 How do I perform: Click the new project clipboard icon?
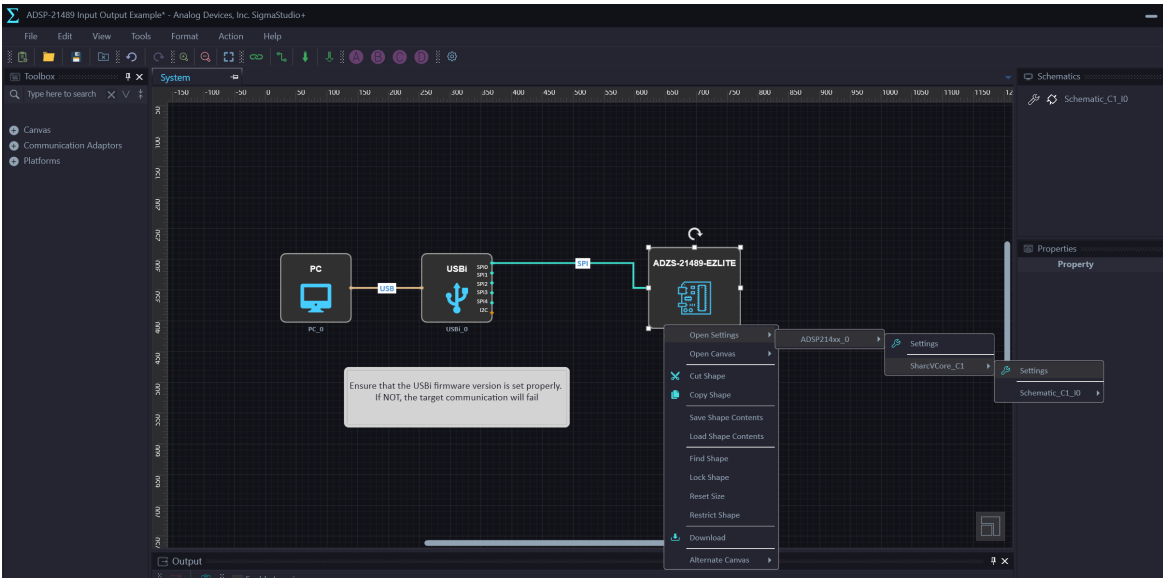[22, 57]
